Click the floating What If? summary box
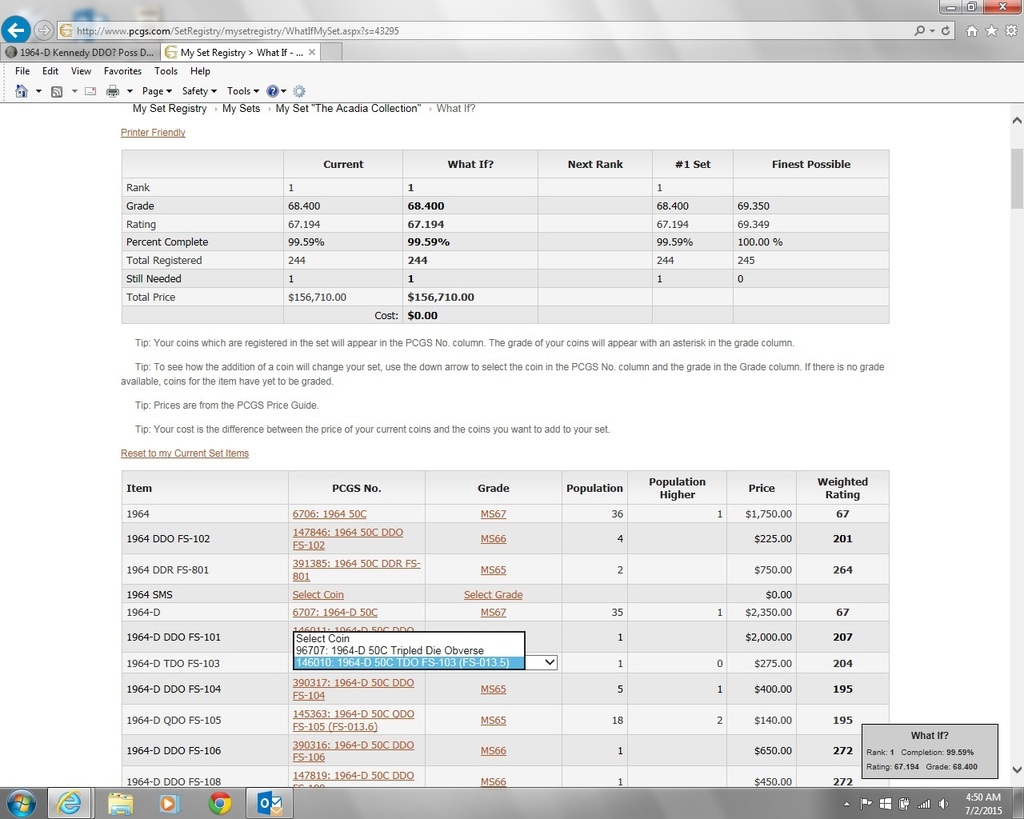The image size is (1024, 819). [x=929, y=751]
